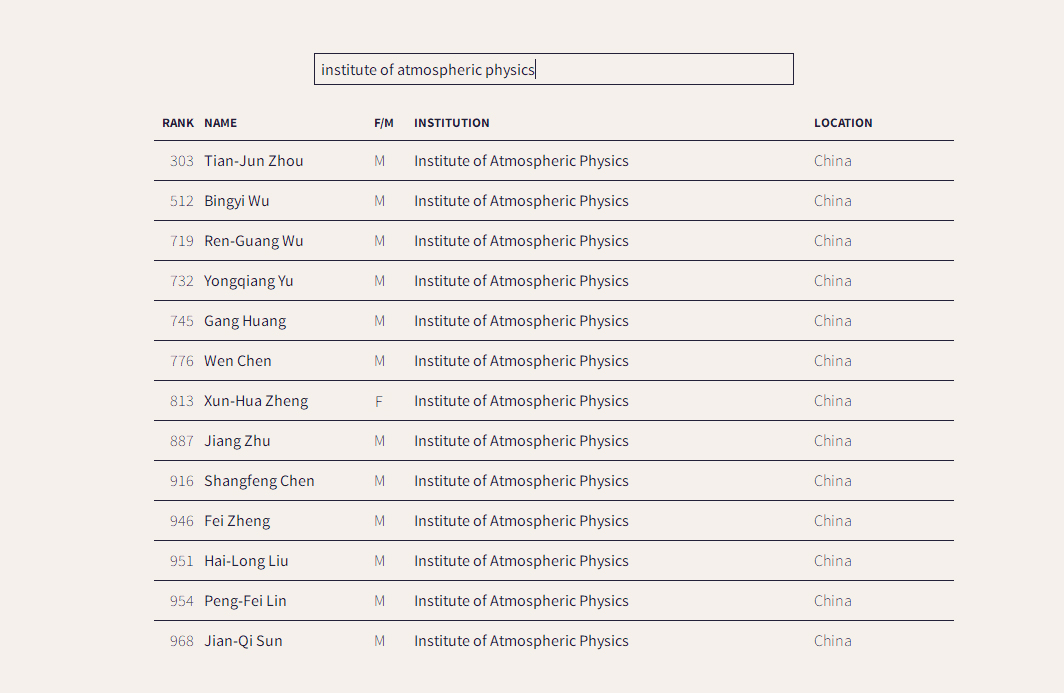1064x693 pixels.
Task: Click the institution search input field
Action: pos(553,69)
